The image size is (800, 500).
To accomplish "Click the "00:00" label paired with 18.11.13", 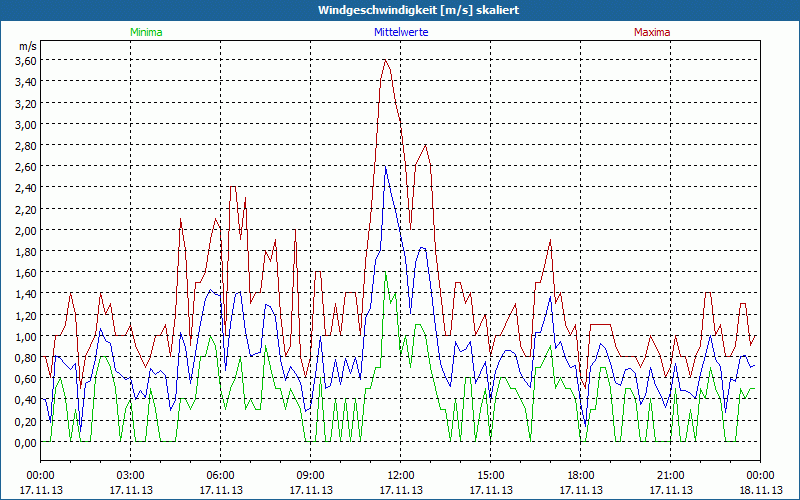I will pyautogui.click(x=760, y=476).
